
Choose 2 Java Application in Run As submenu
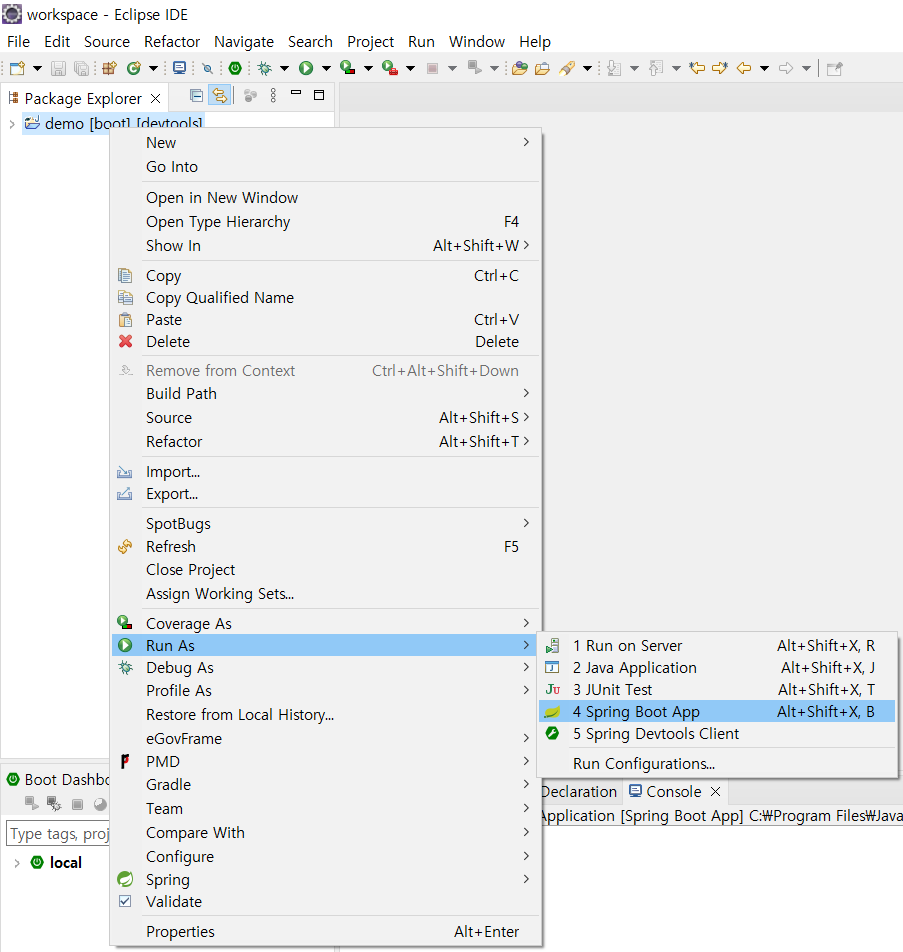[717, 668]
